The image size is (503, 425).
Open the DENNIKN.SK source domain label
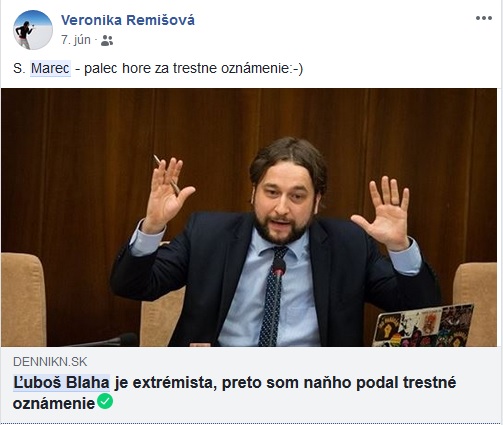click(50, 362)
